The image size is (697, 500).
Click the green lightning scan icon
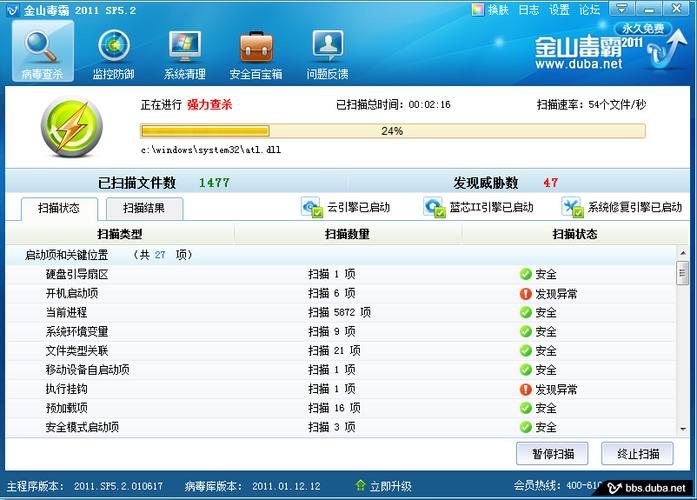[71, 129]
